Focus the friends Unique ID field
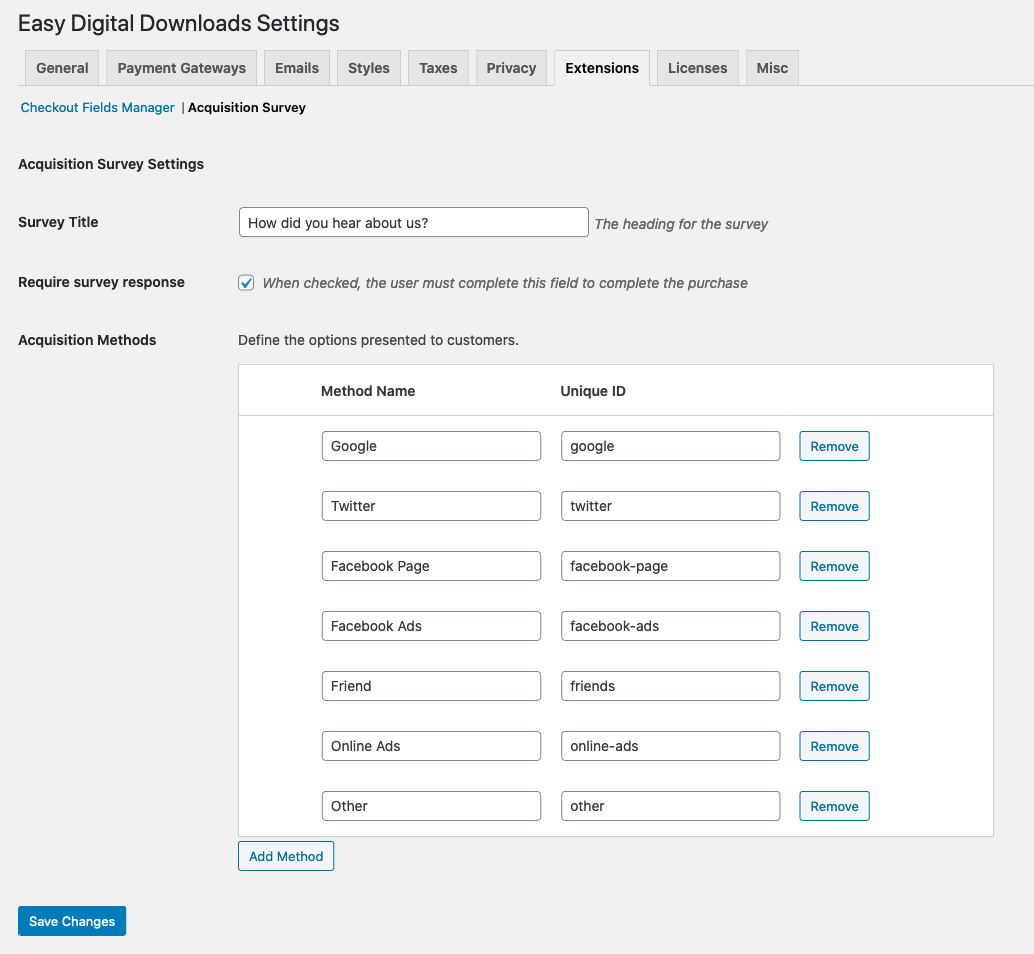This screenshot has height=954, width=1034. [670, 686]
